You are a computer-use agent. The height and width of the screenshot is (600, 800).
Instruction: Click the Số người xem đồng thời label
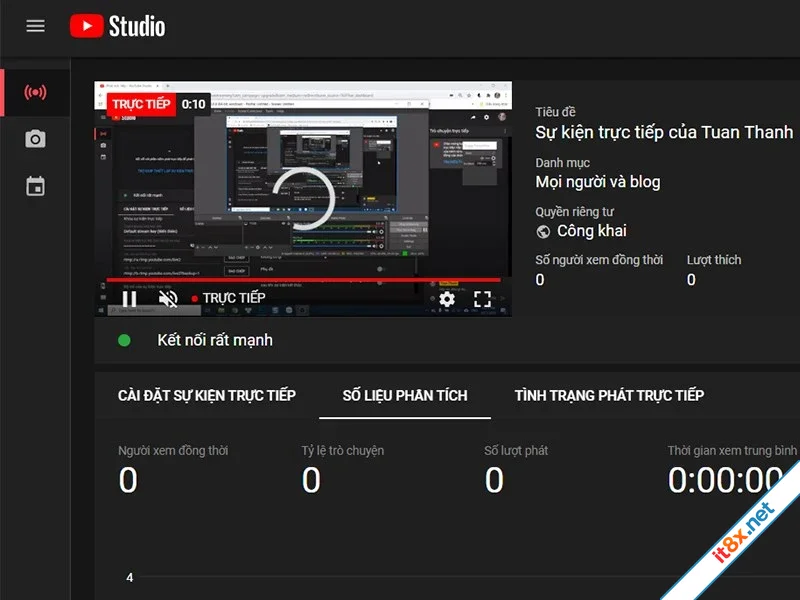coord(599,260)
